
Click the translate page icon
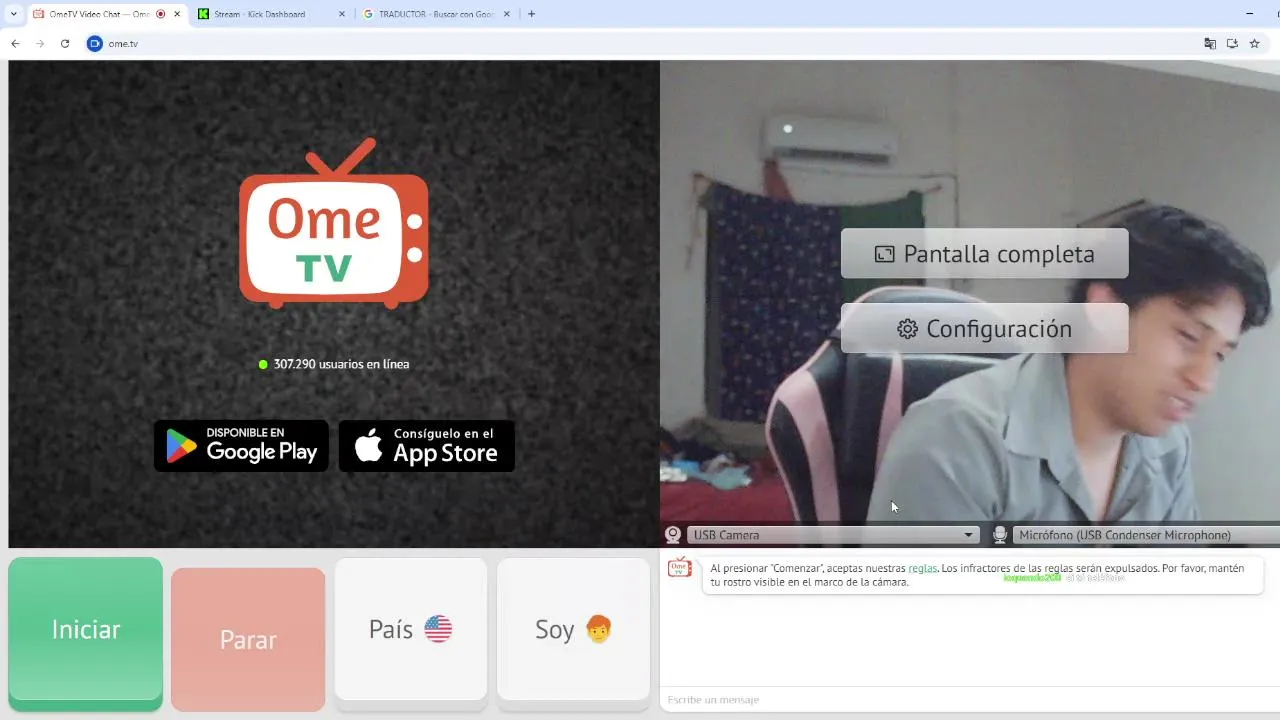click(1210, 44)
